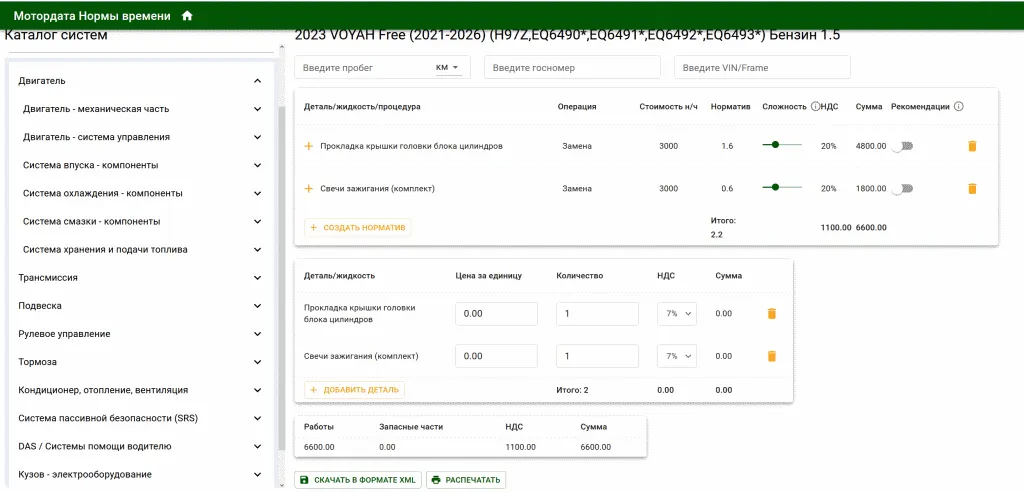Toggle recommendation for Прокладка крышки row
This screenshot has width=1024, height=492.
point(903,146)
